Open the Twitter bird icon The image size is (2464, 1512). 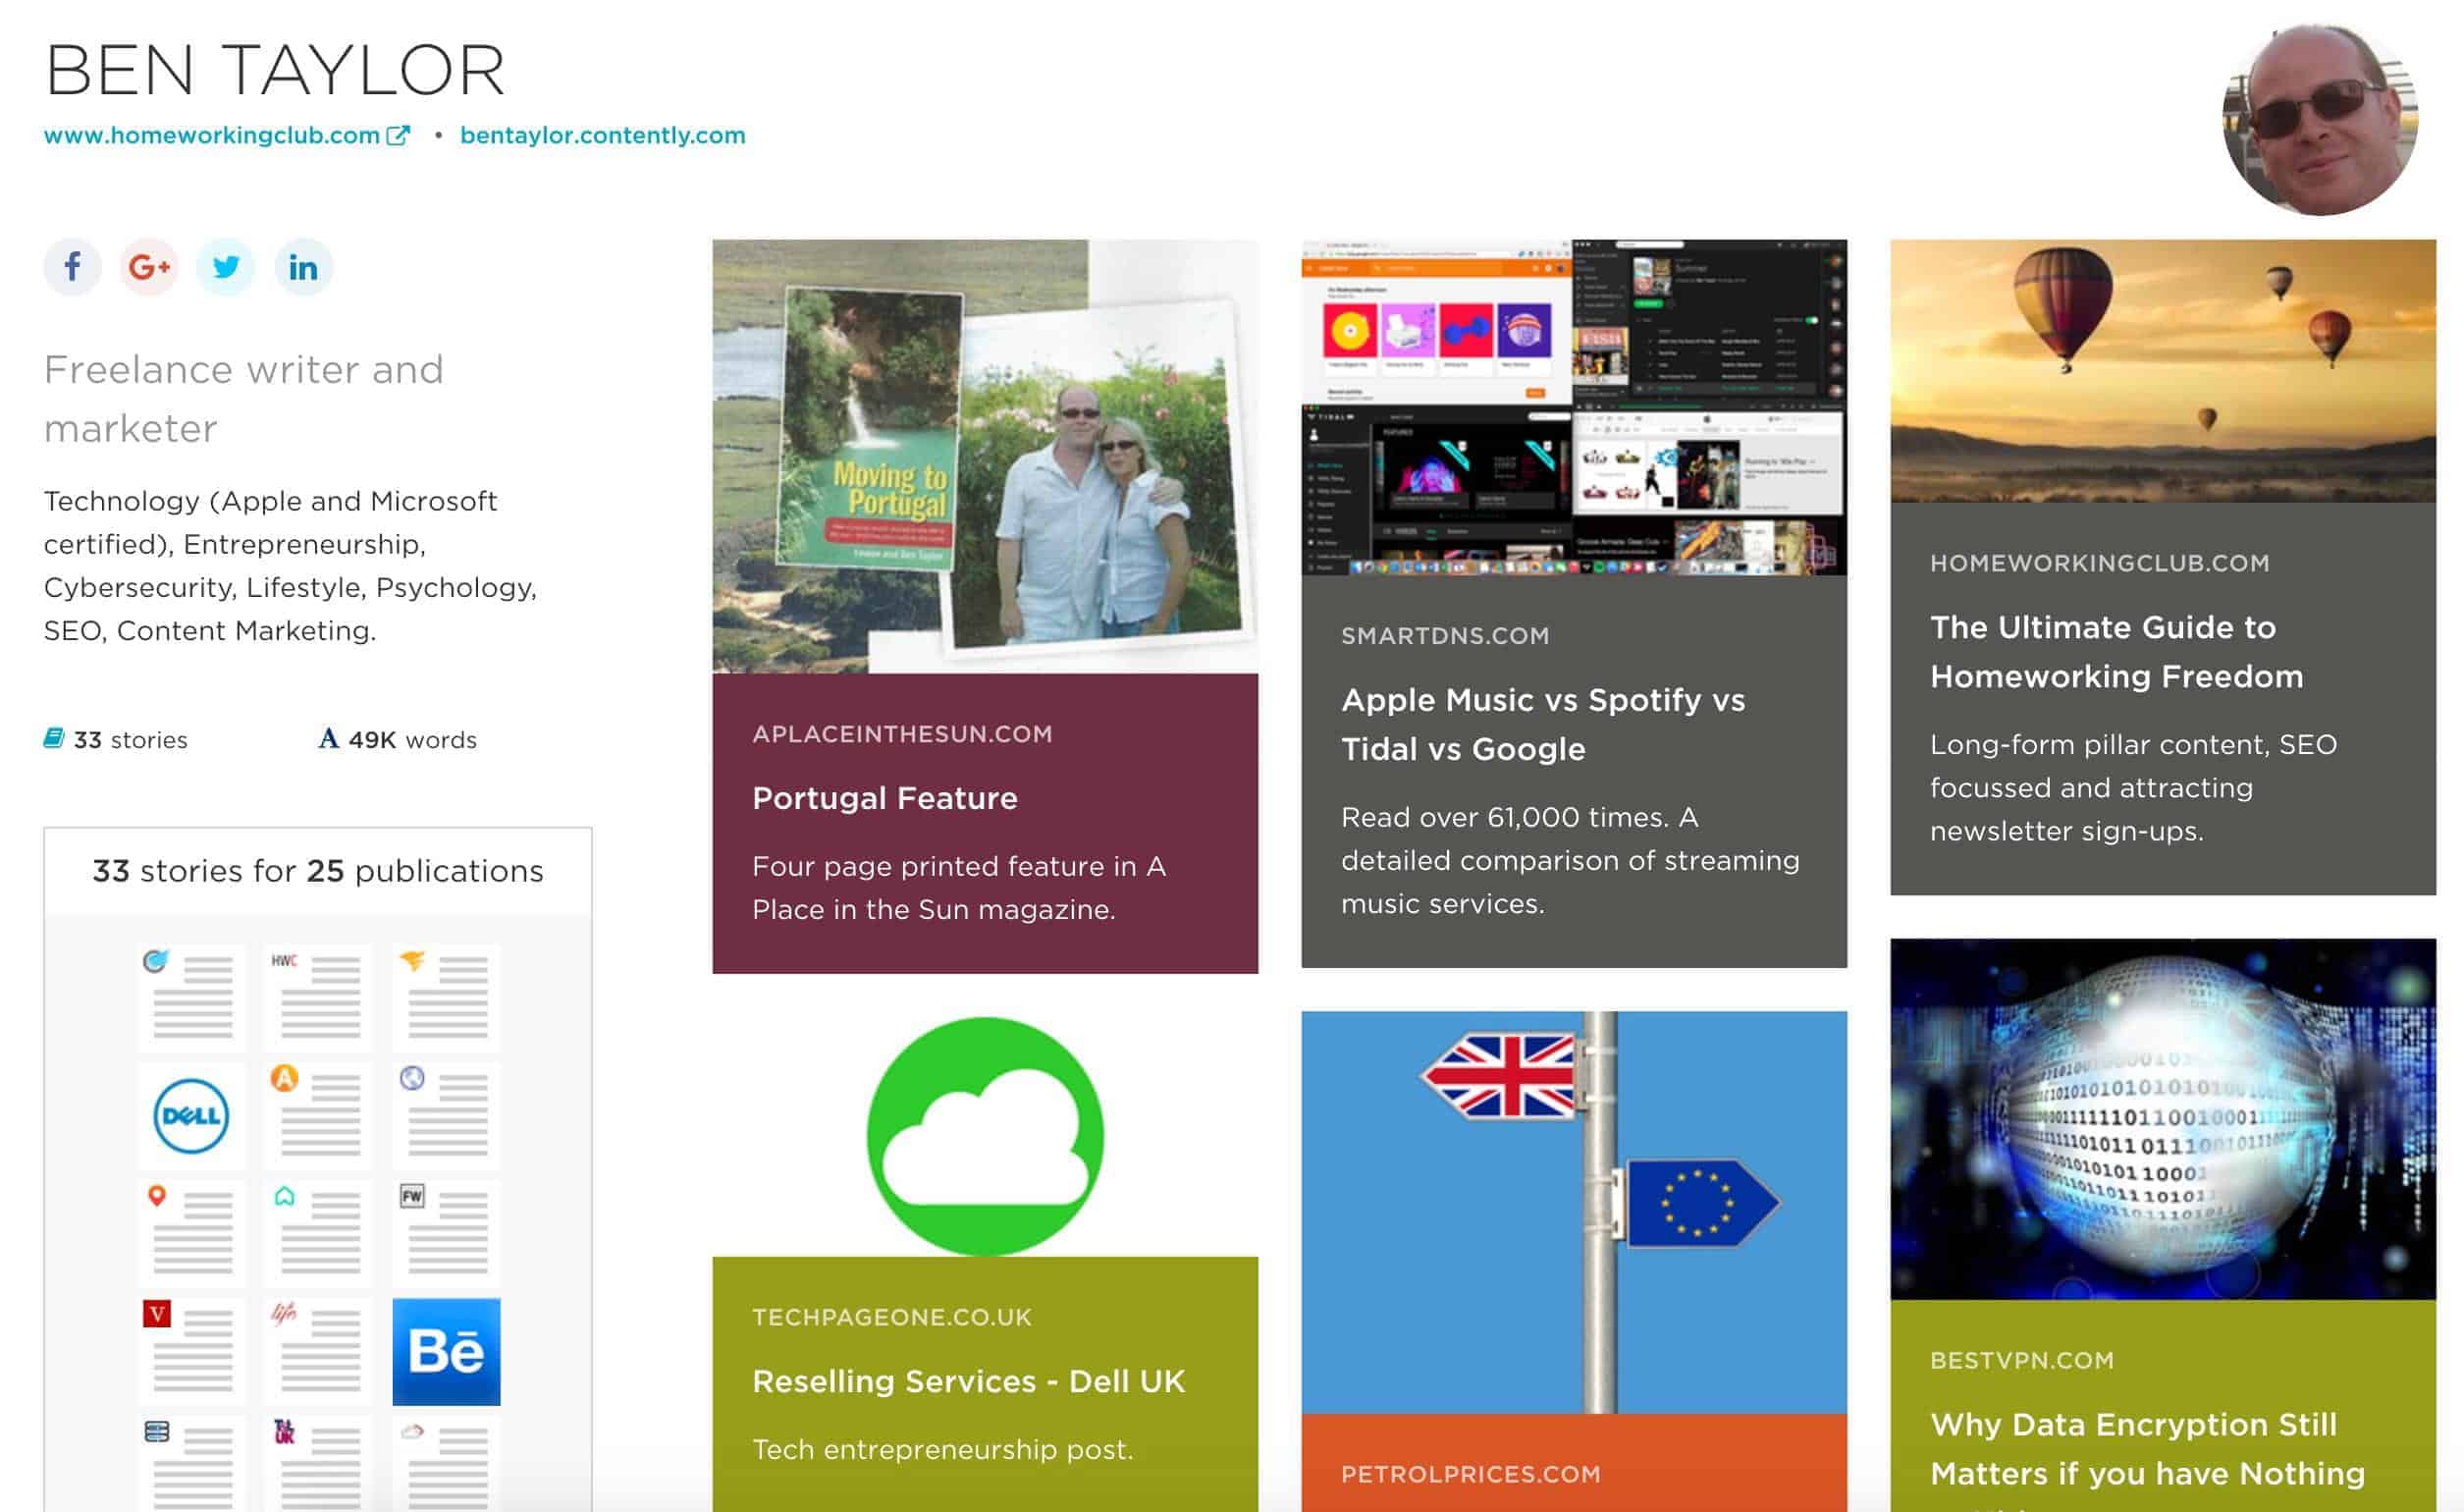[226, 267]
